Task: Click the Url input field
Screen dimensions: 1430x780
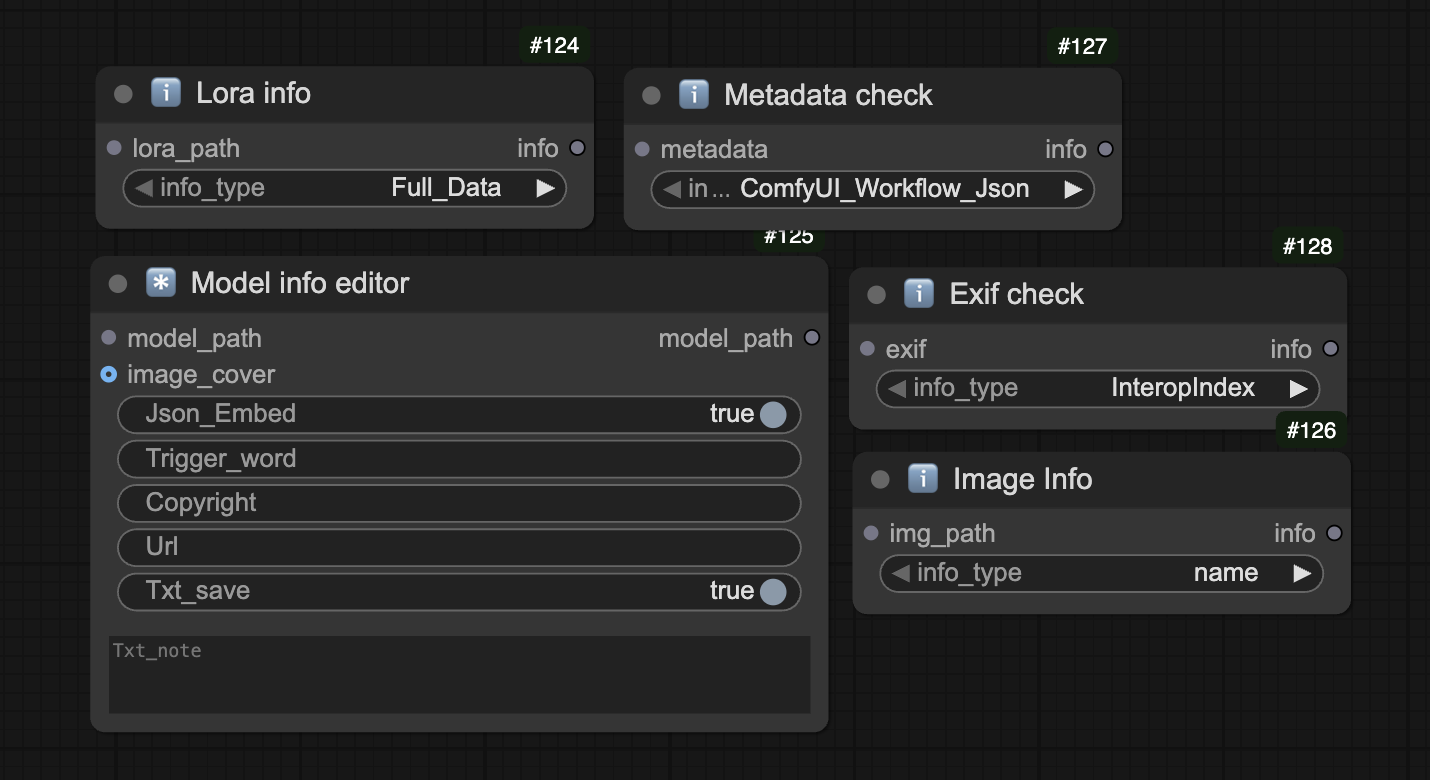Action: (x=459, y=547)
